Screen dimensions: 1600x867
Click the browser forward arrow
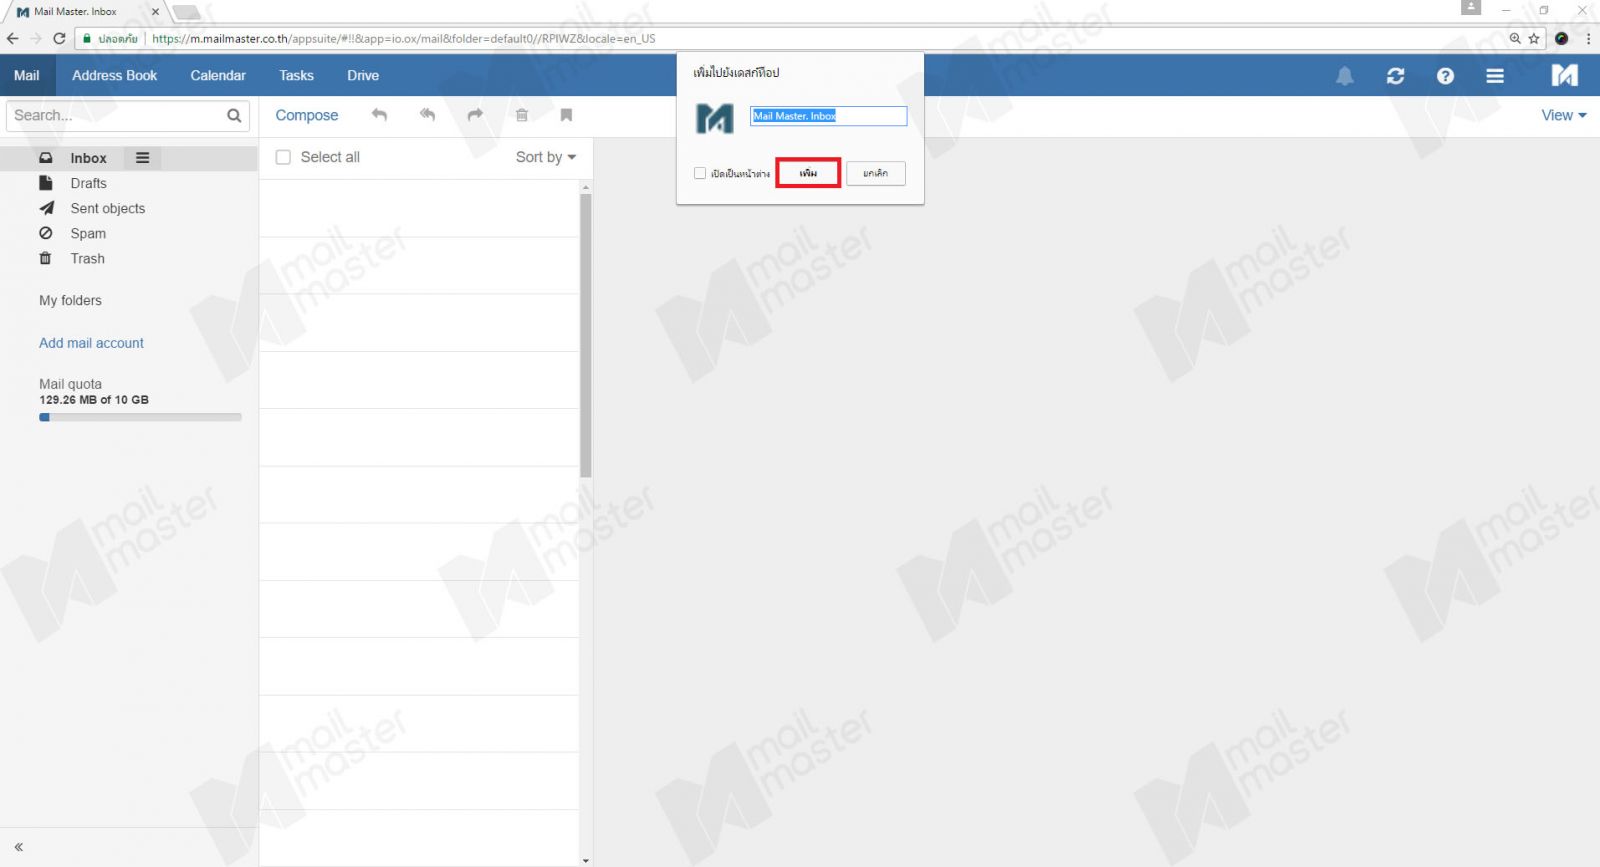[x=36, y=38]
